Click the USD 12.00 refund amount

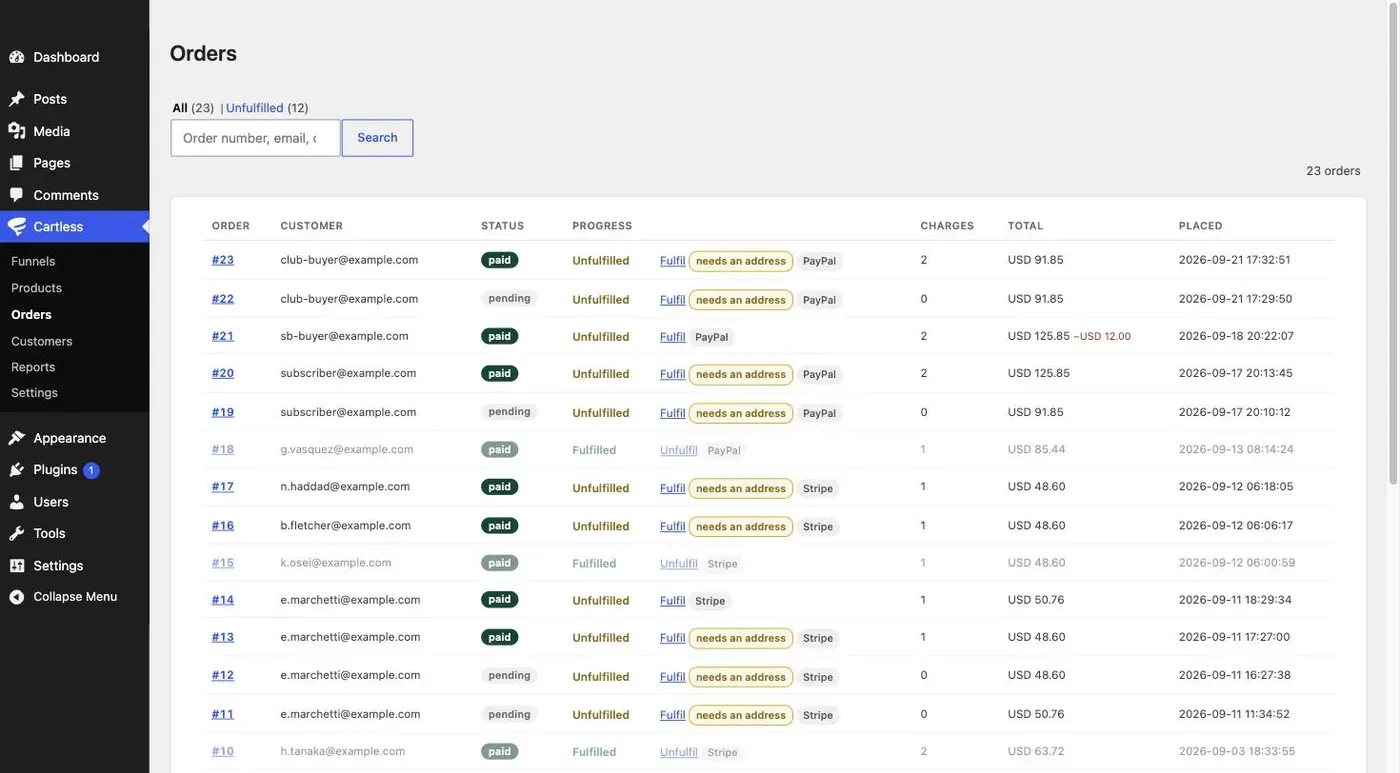[1102, 336]
